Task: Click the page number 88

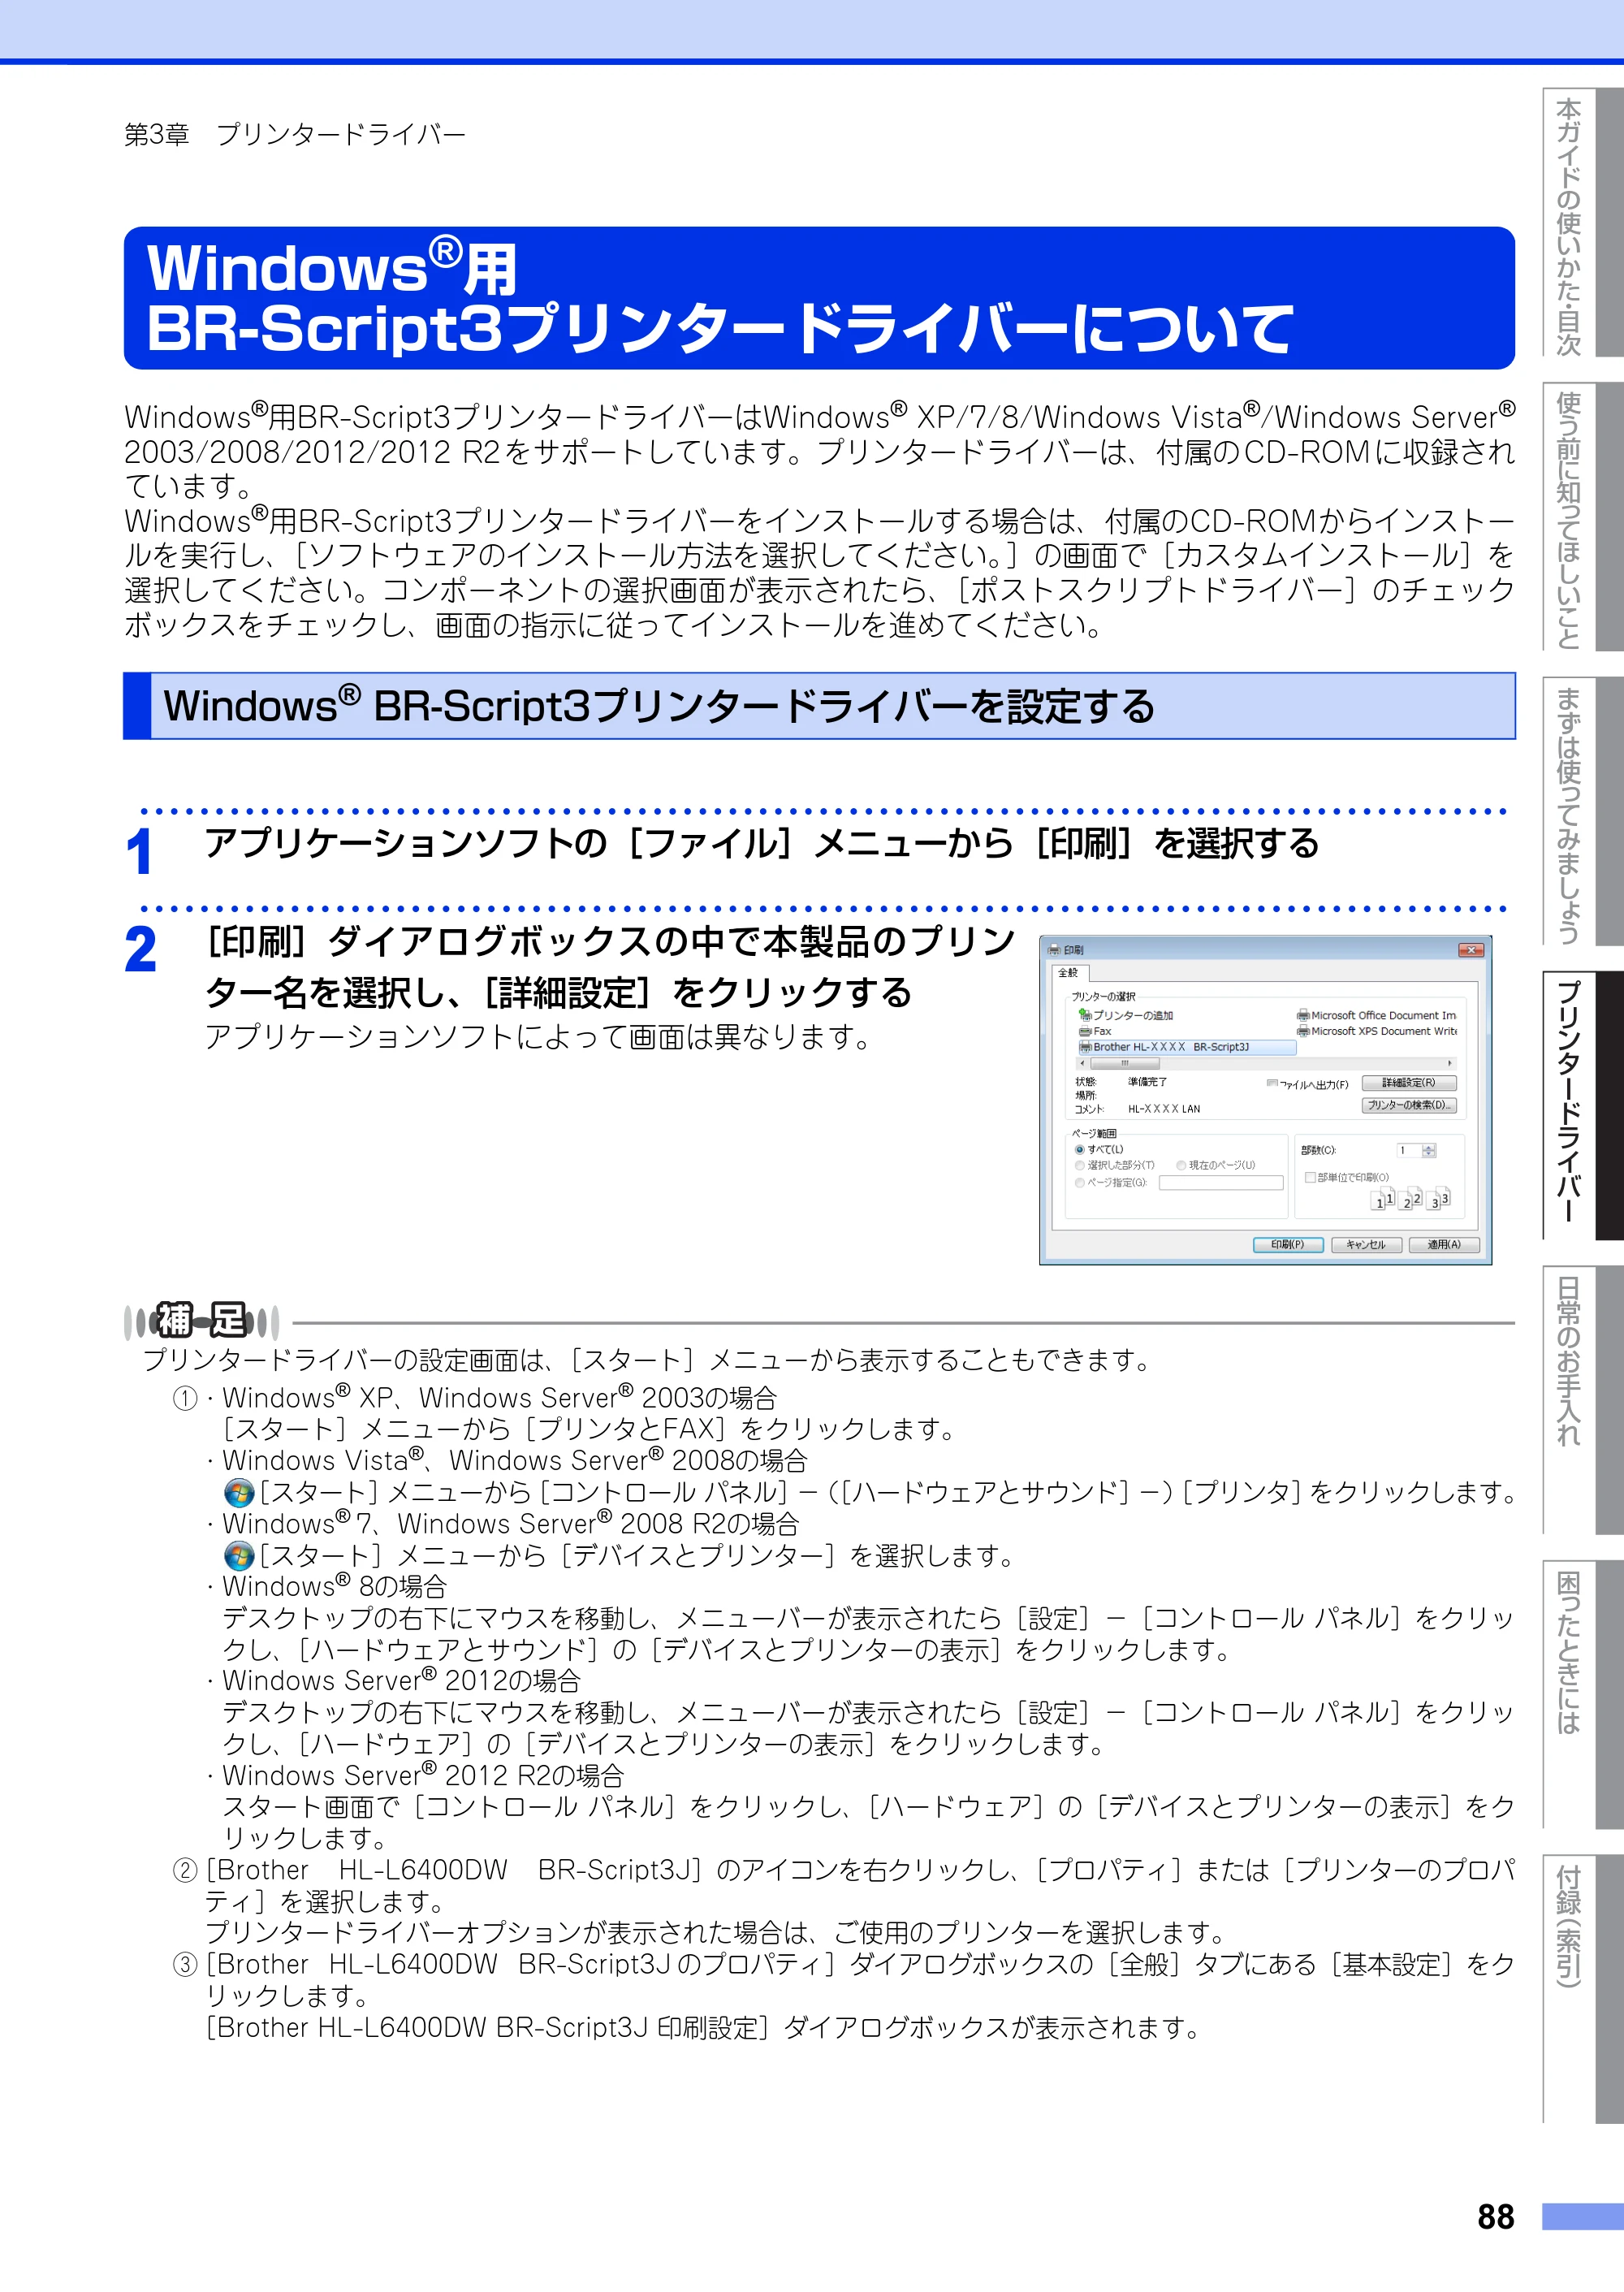Action: [1495, 2217]
